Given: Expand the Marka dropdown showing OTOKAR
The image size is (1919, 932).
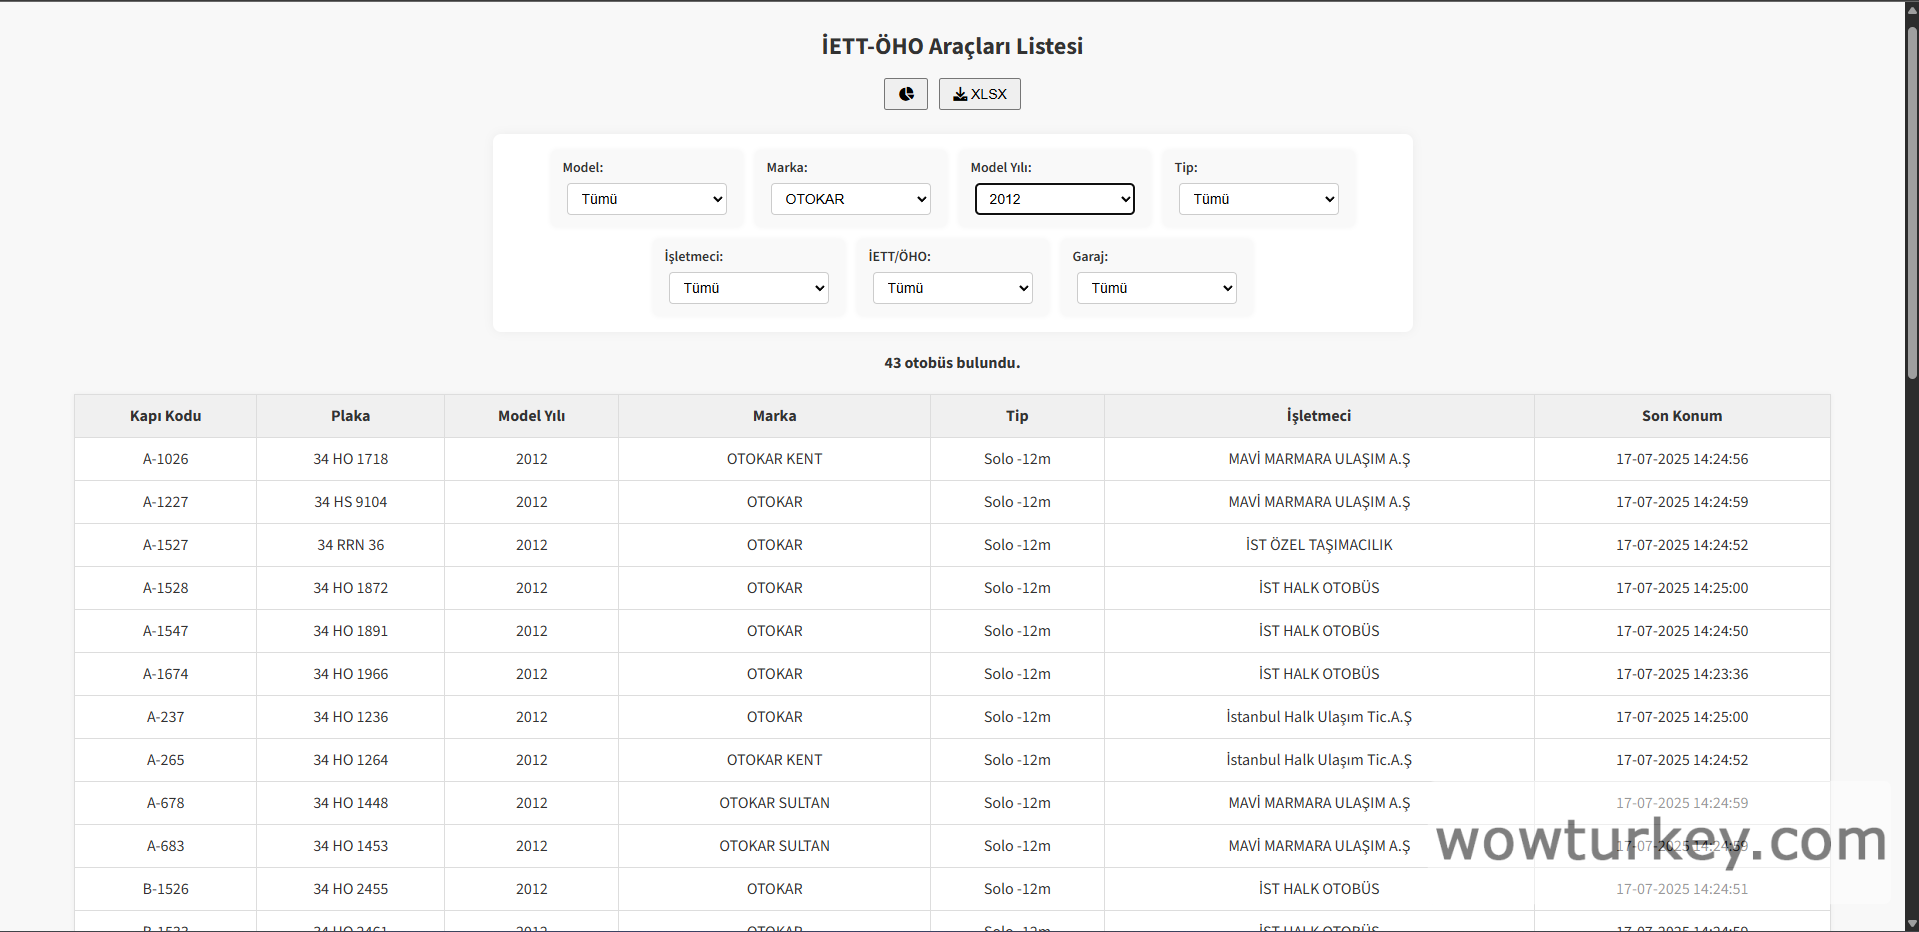Looking at the screenshot, I should pos(850,199).
